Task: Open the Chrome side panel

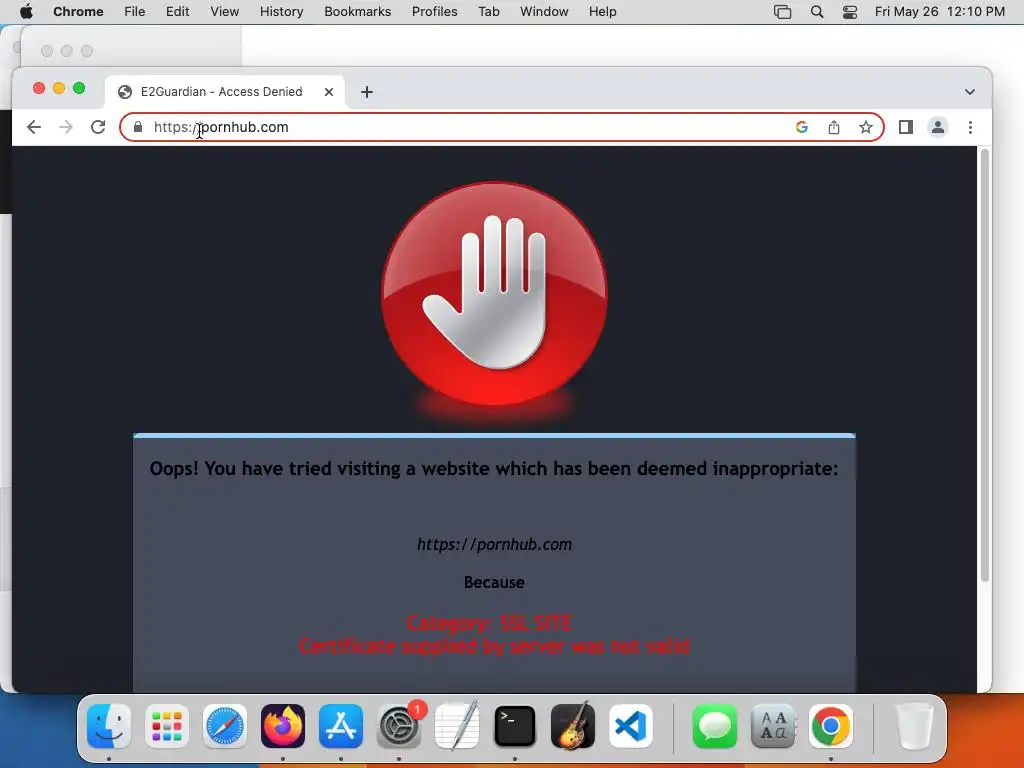Action: pyautogui.click(x=906, y=127)
